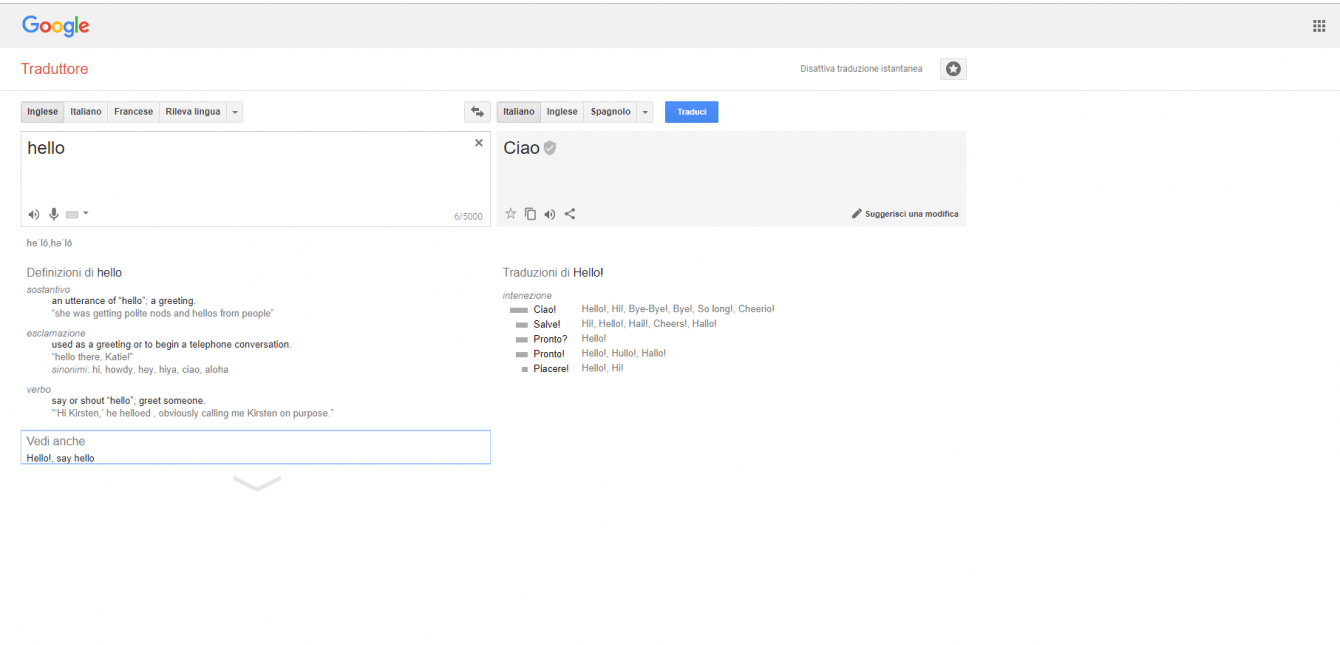Select the Piacere! translation entry

pyautogui.click(x=551, y=369)
